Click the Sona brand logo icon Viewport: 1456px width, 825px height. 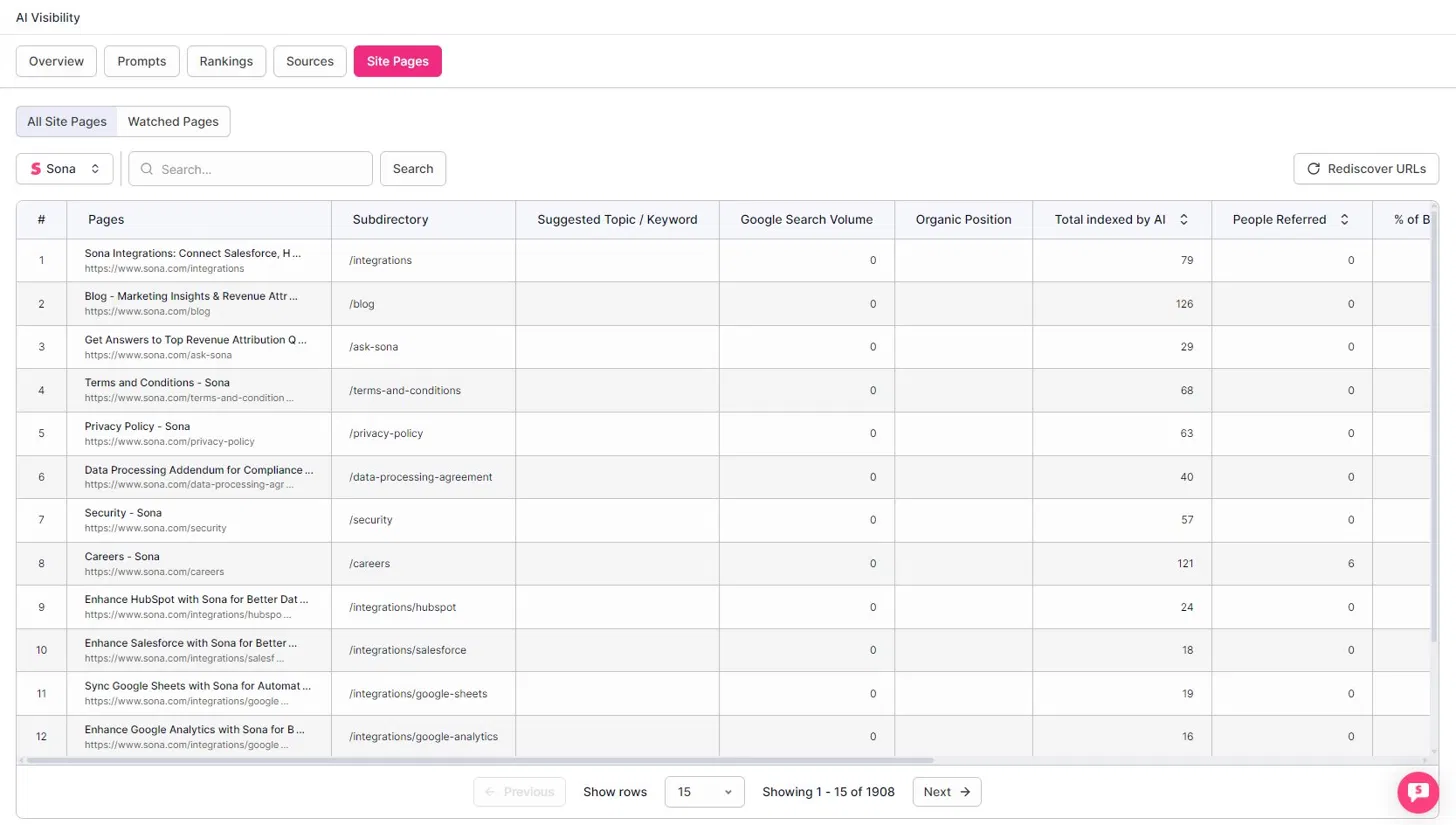pos(36,169)
